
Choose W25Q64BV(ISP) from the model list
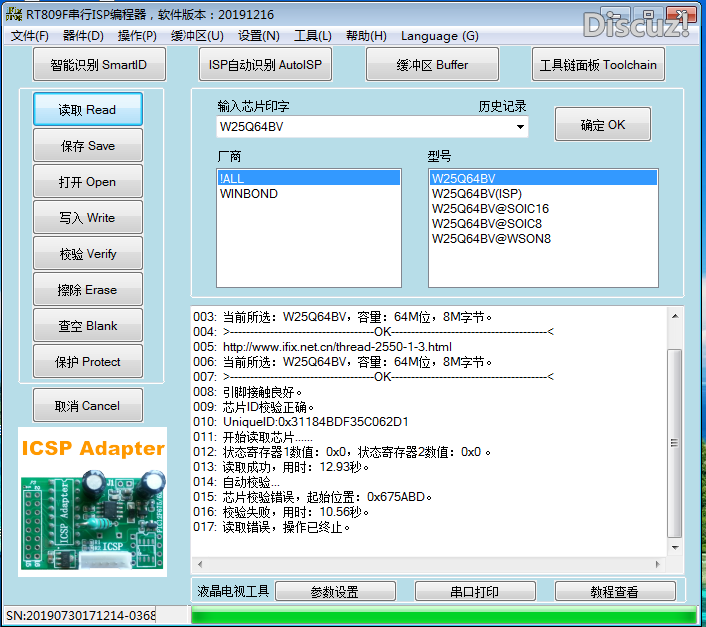pyautogui.click(x=476, y=194)
